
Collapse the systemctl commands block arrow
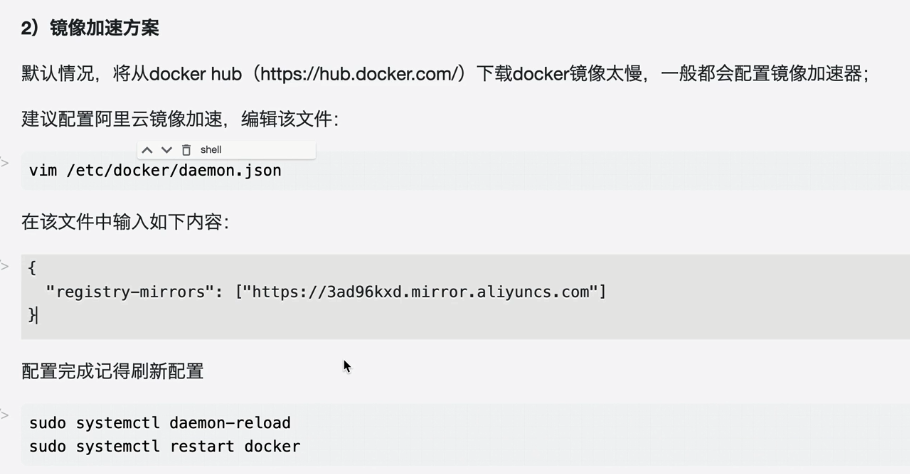click(5, 414)
